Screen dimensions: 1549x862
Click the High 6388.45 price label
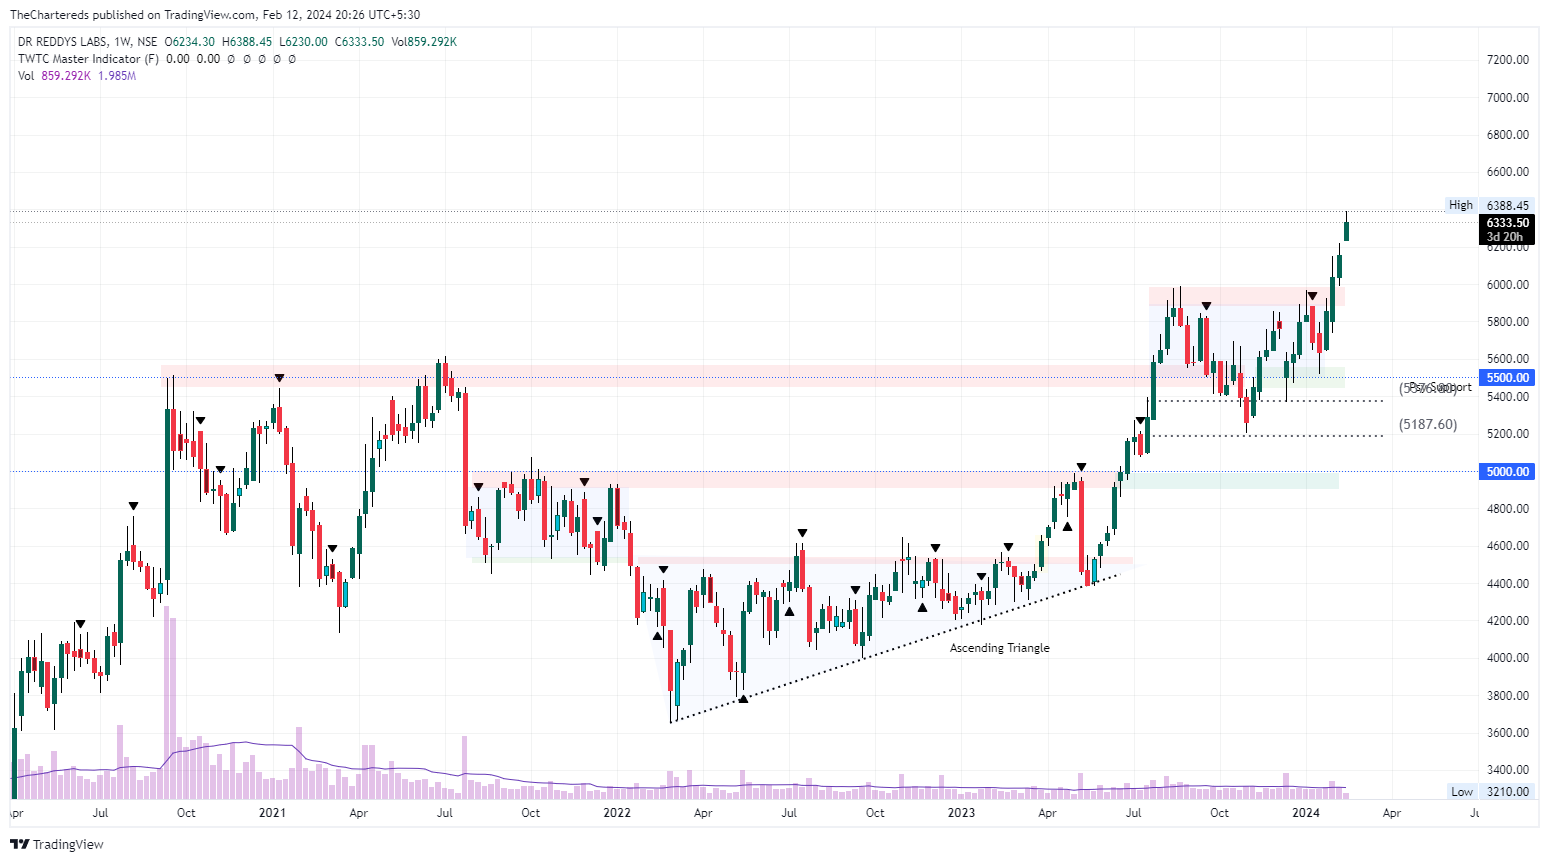tap(1489, 205)
